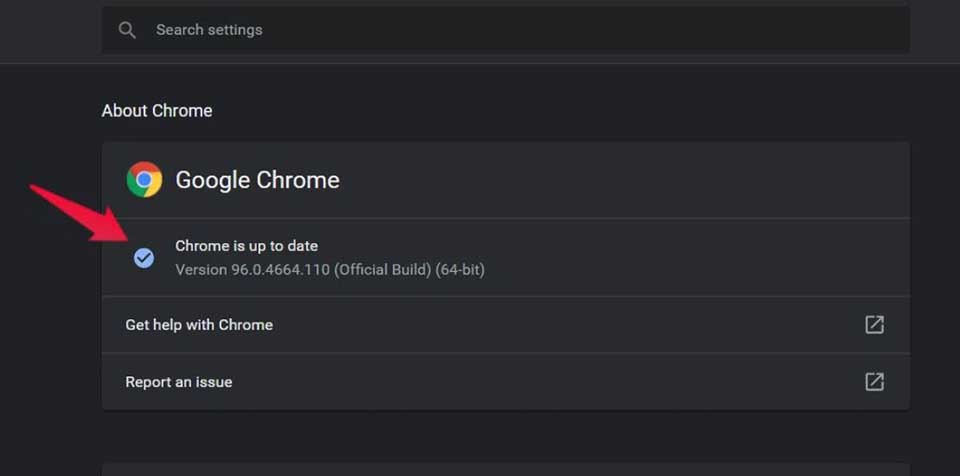Viewport: 960px width, 476px height.
Task: Click the Chrome is up to date text
Action: coord(246,246)
